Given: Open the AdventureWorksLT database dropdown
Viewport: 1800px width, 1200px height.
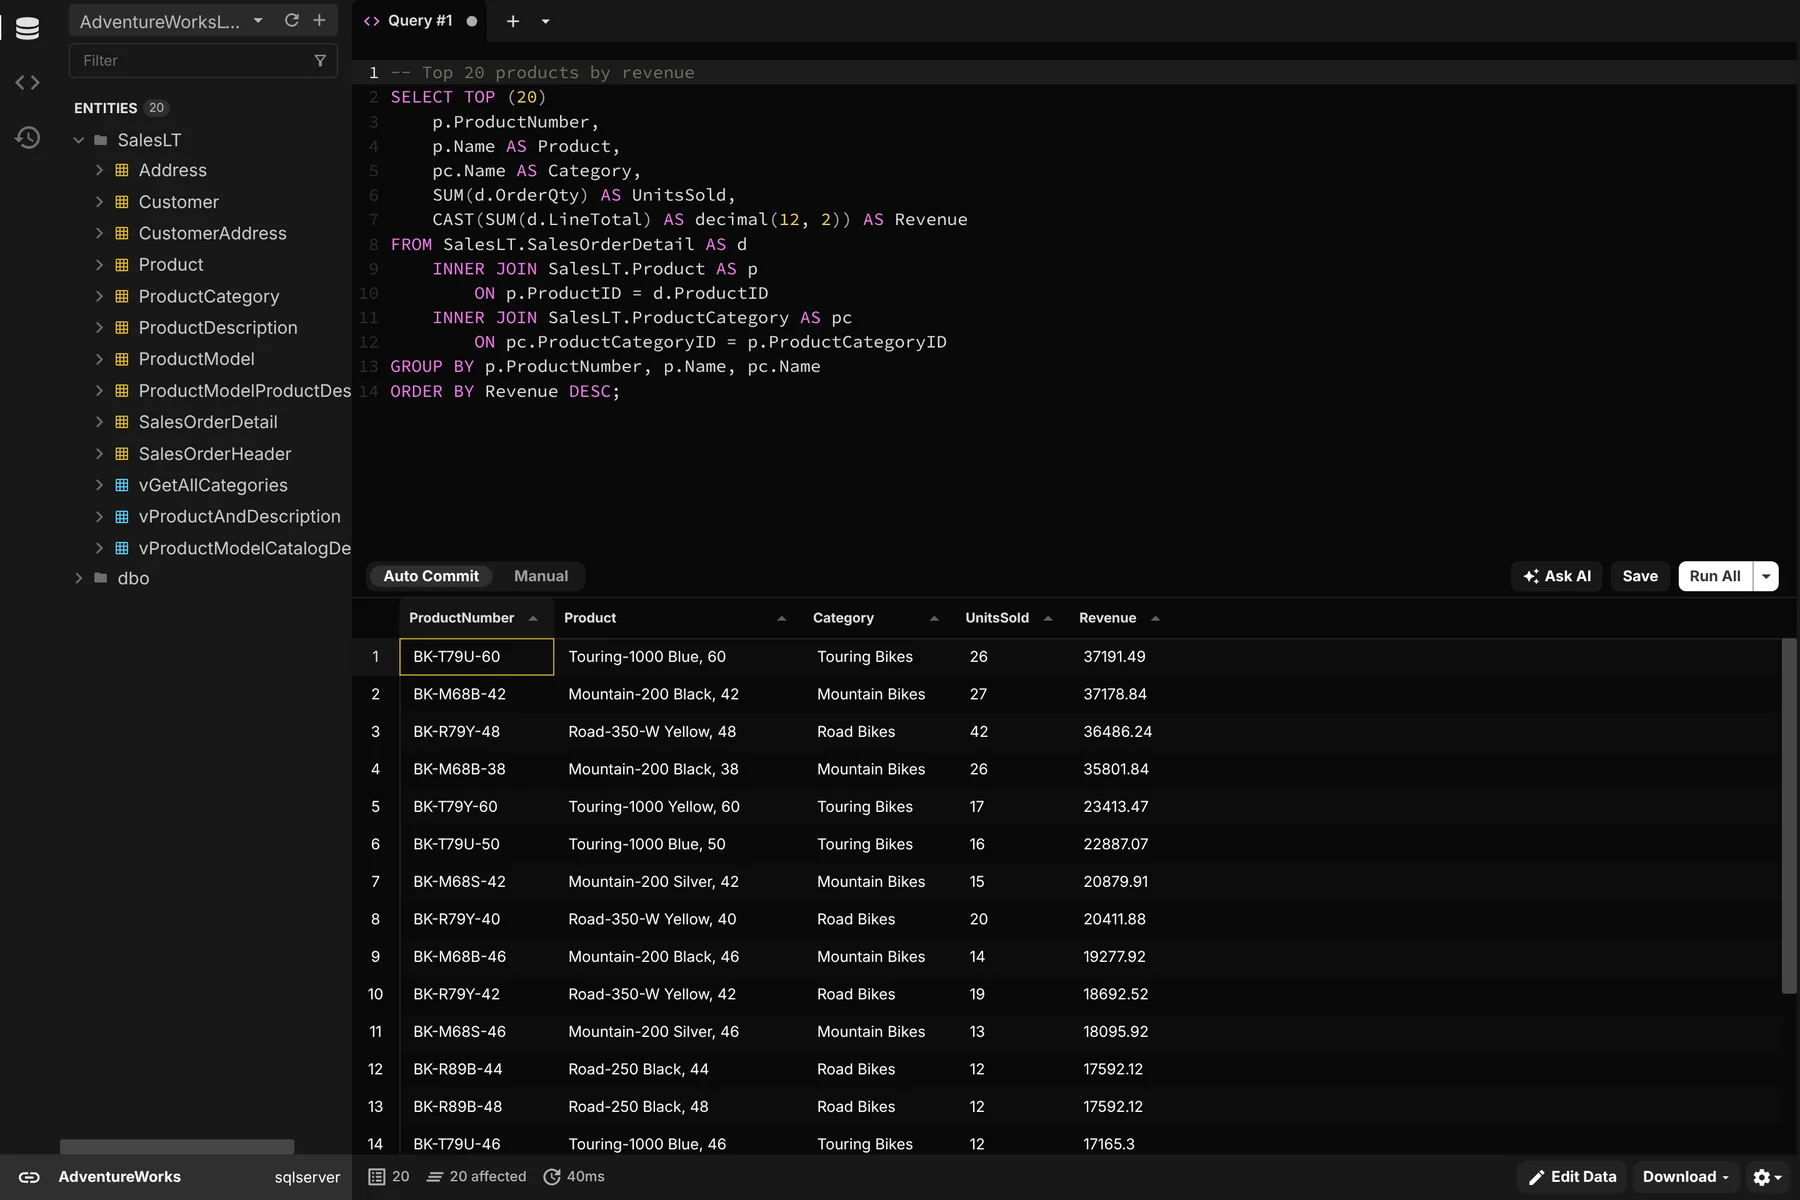Looking at the screenshot, I should click(171, 21).
